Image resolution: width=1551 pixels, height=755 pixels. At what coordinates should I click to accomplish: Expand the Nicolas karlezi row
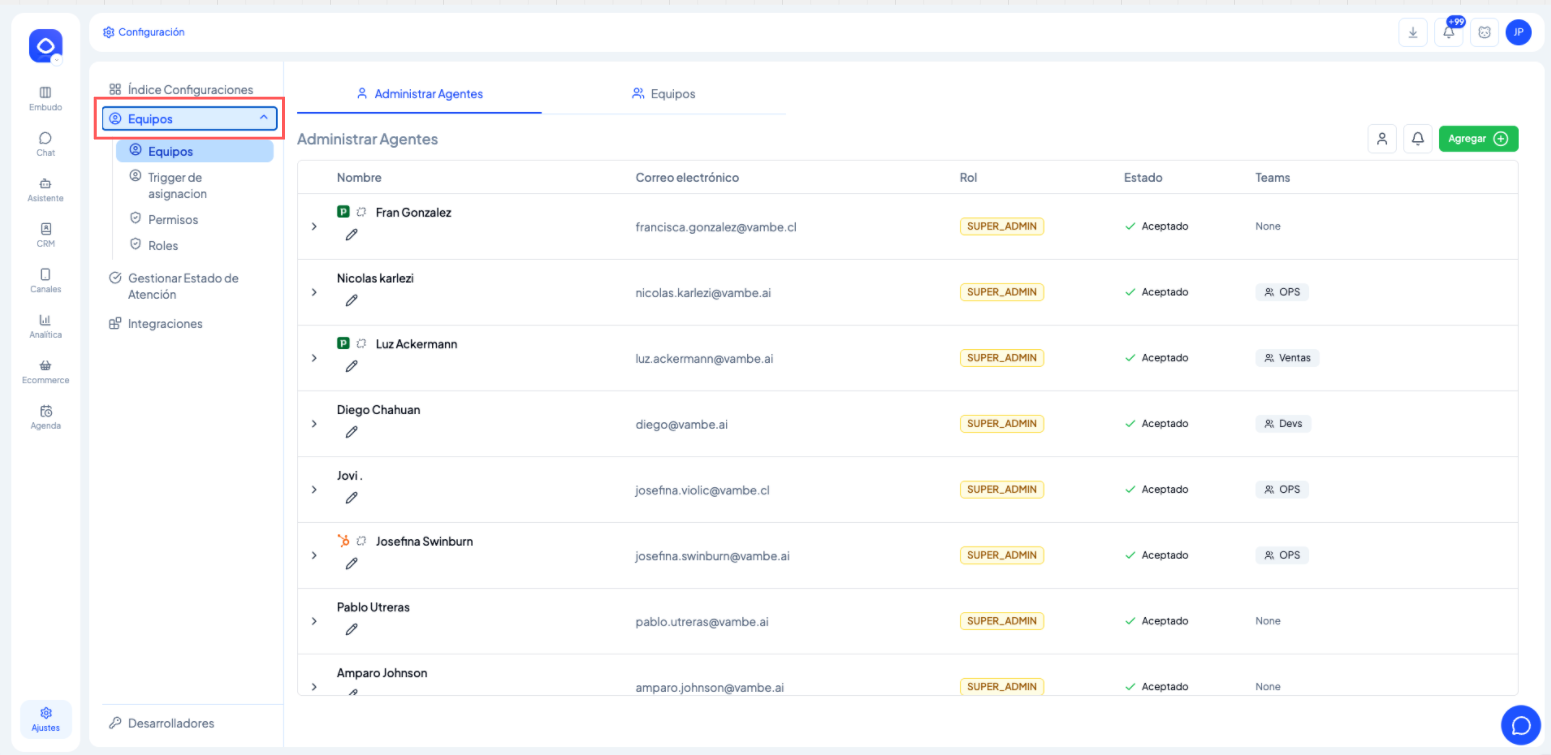(x=314, y=292)
